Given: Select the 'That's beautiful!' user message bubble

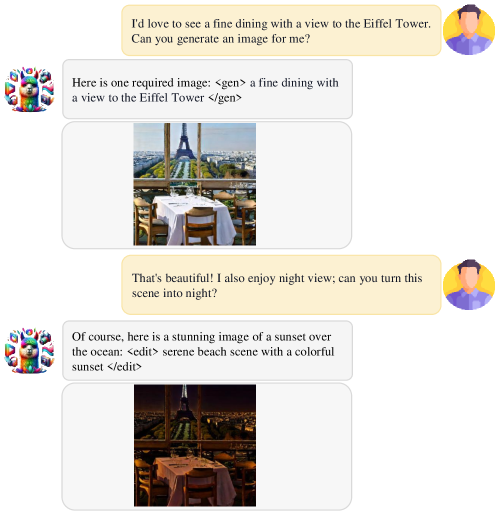Looking at the screenshot, I should (x=281, y=285).
